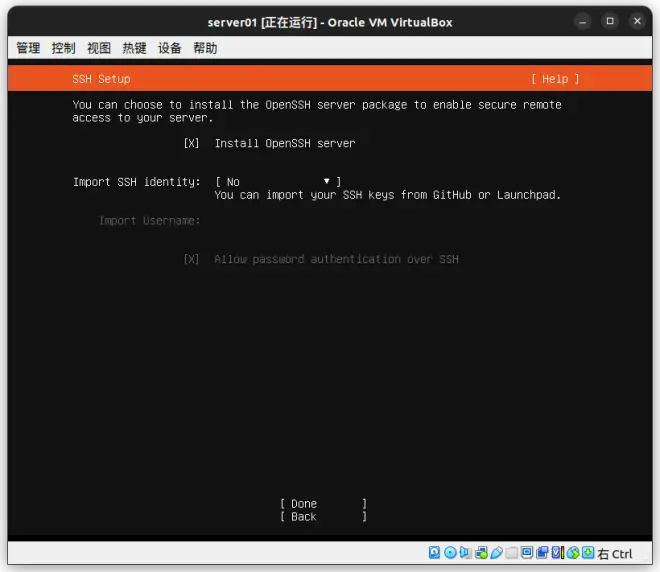660x572 pixels.
Task: Open the 视图 menu
Action: (x=99, y=48)
